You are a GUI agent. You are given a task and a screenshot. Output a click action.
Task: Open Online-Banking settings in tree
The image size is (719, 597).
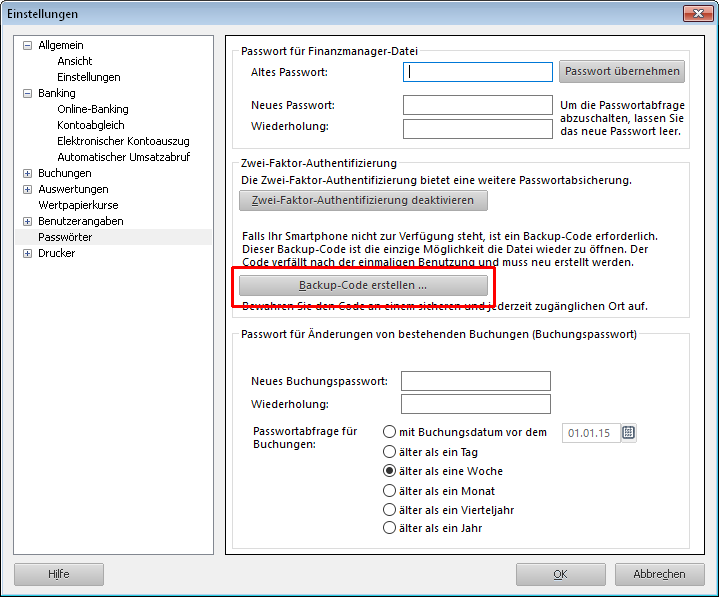(92, 109)
